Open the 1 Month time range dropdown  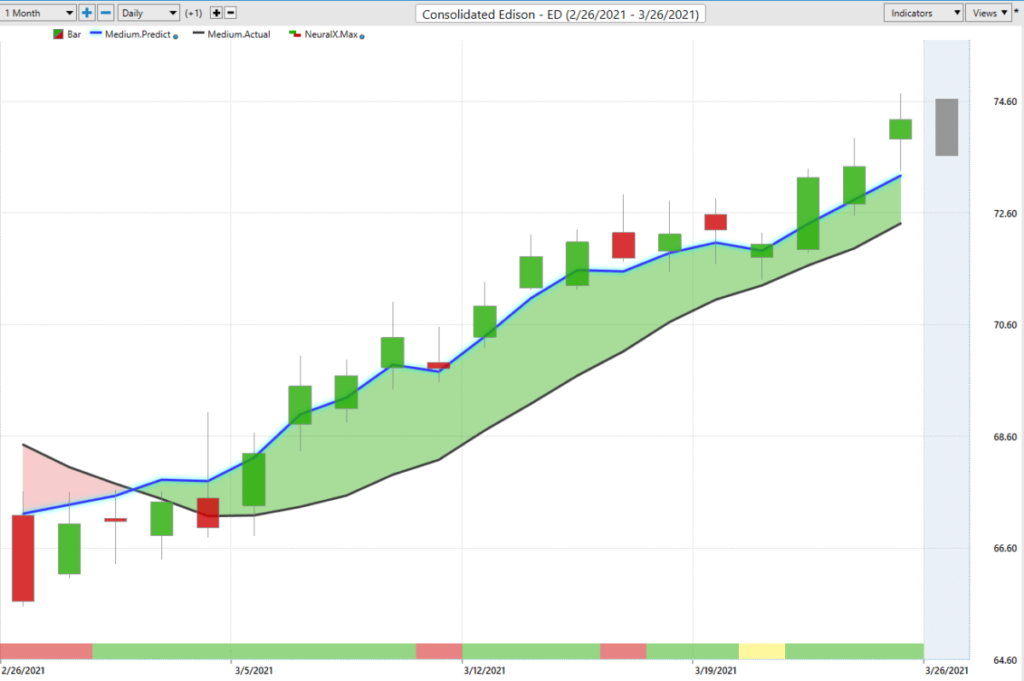pyautogui.click(x=39, y=12)
